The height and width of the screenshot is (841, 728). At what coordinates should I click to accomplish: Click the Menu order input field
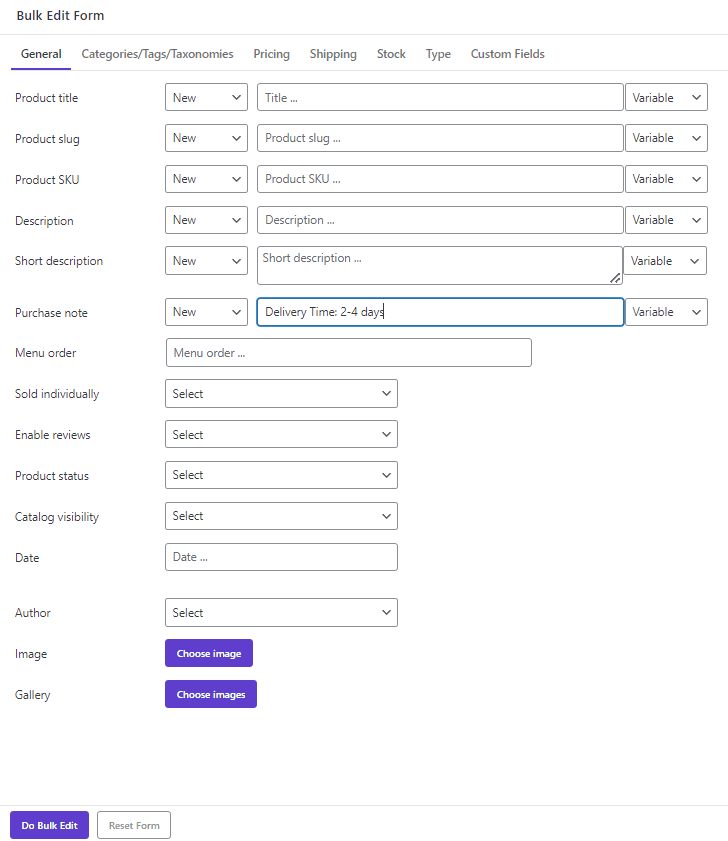[x=348, y=352]
